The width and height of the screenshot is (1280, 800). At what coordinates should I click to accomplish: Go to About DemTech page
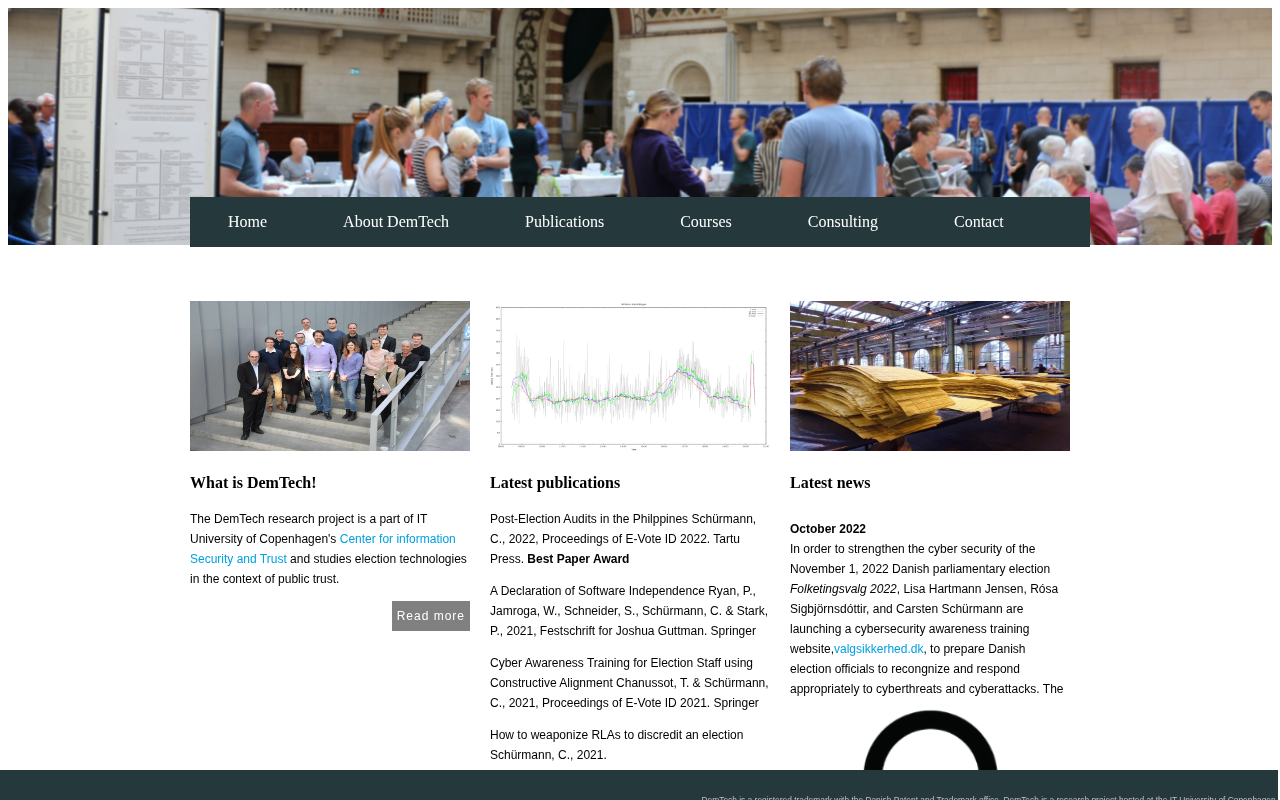point(396,222)
